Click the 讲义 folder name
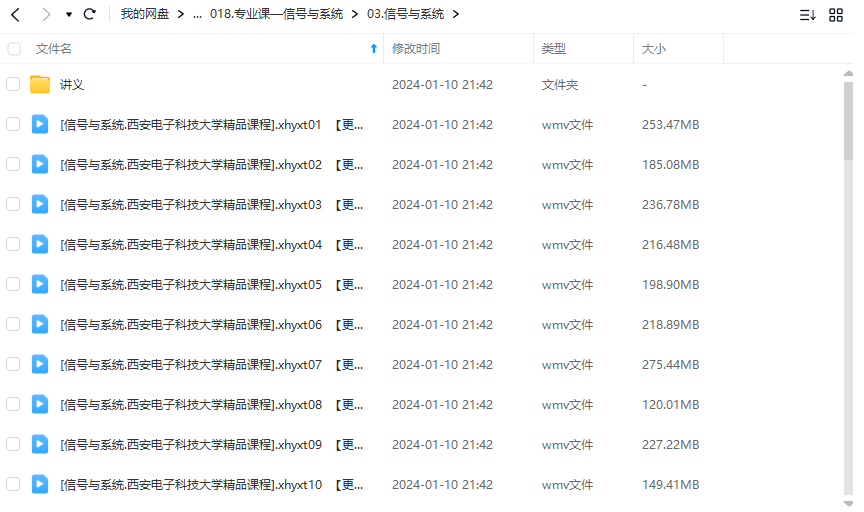This screenshot has width=864, height=512. (72, 85)
